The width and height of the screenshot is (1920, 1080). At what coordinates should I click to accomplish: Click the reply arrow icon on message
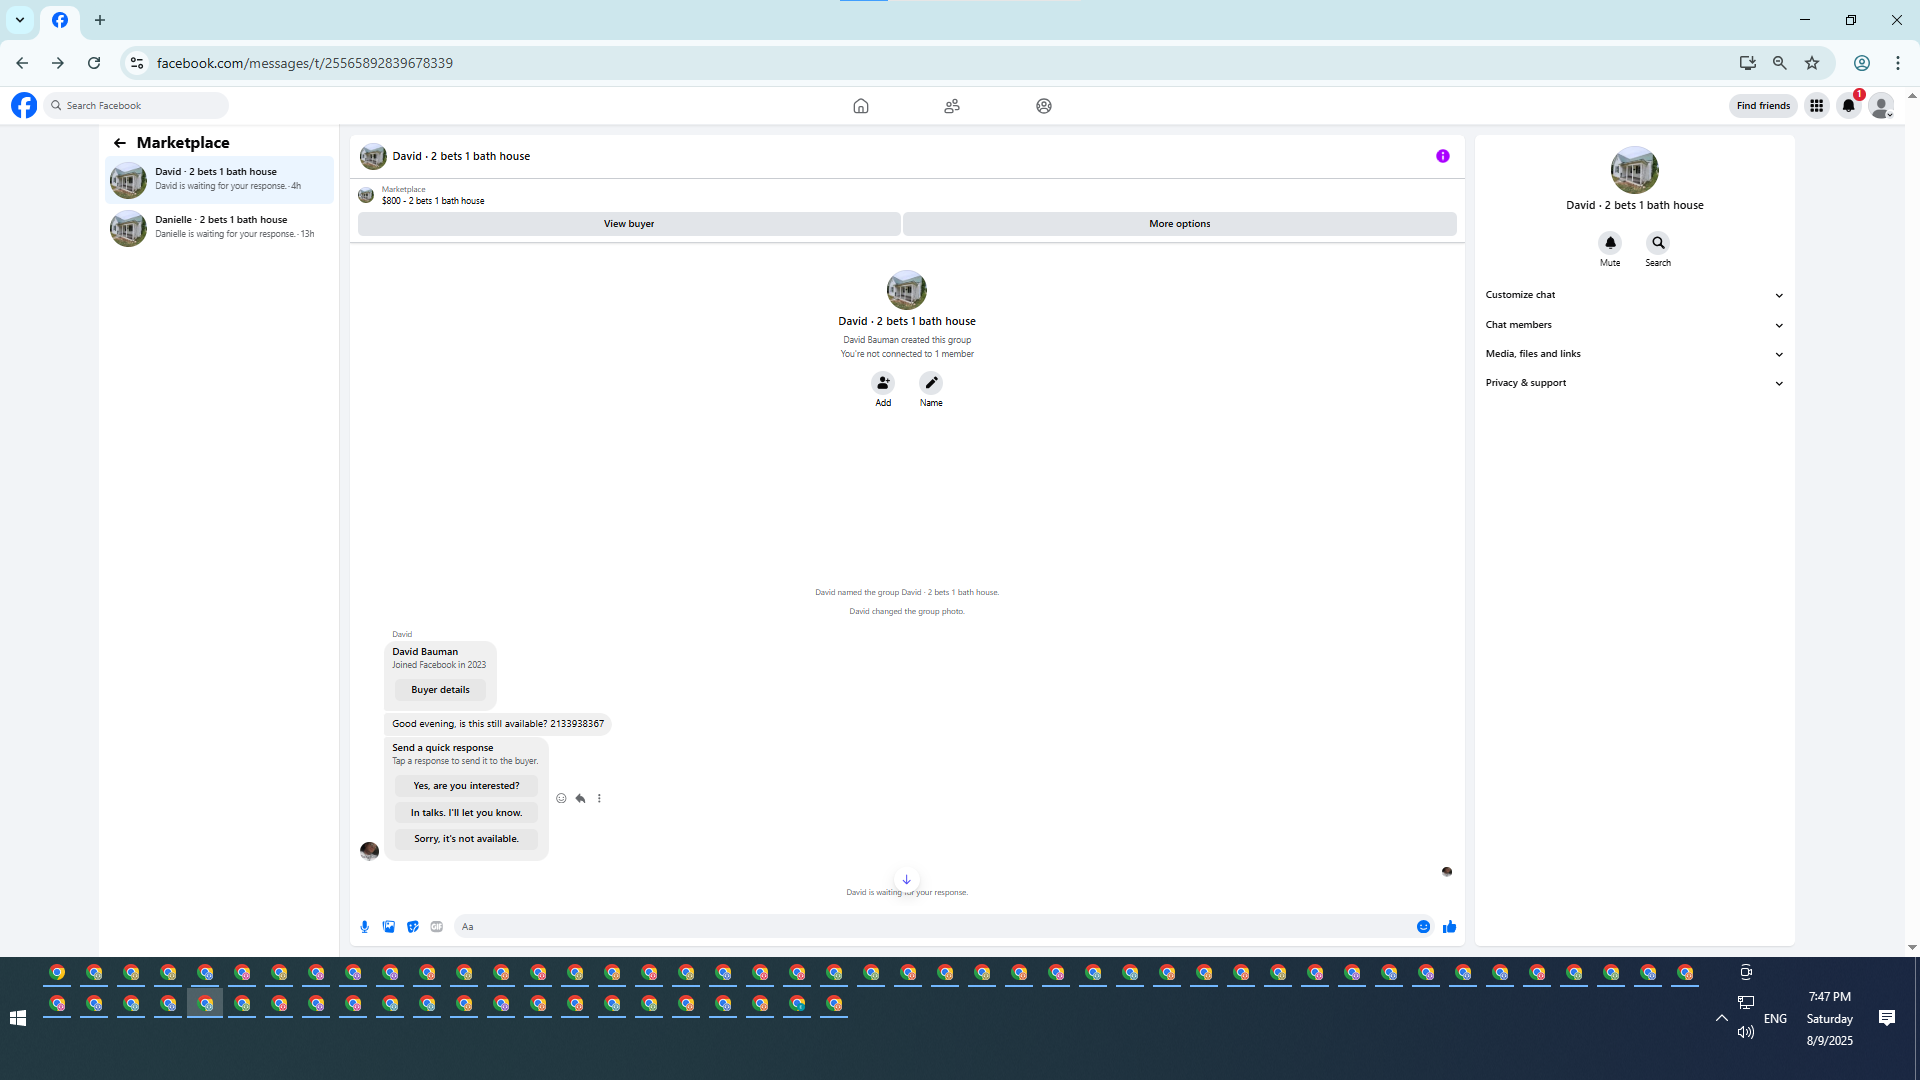[580, 799]
